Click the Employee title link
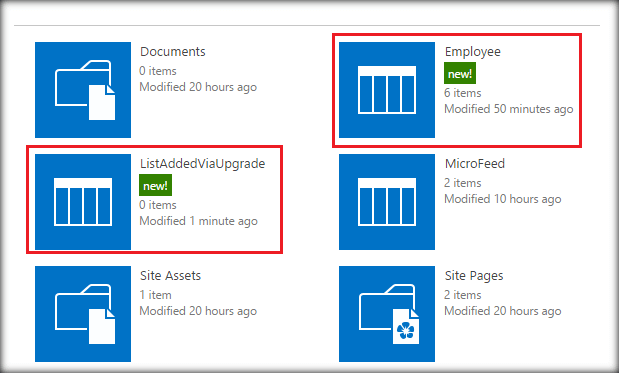619x373 pixels. [x=473, y=52]
